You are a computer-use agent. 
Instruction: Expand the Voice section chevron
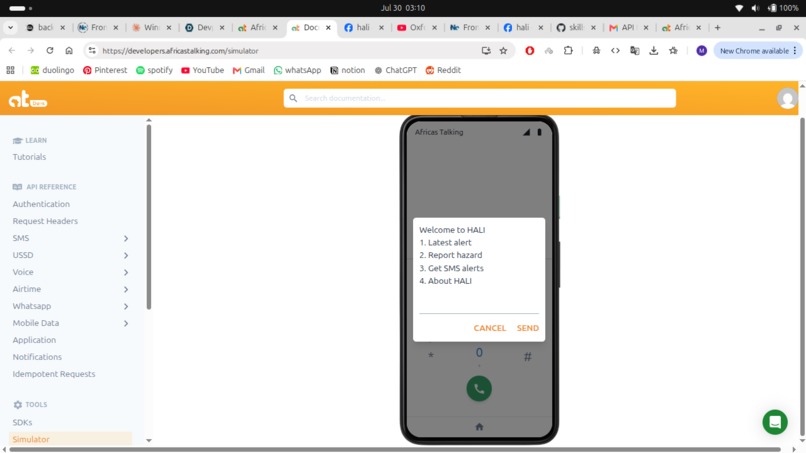click(126, 272)
